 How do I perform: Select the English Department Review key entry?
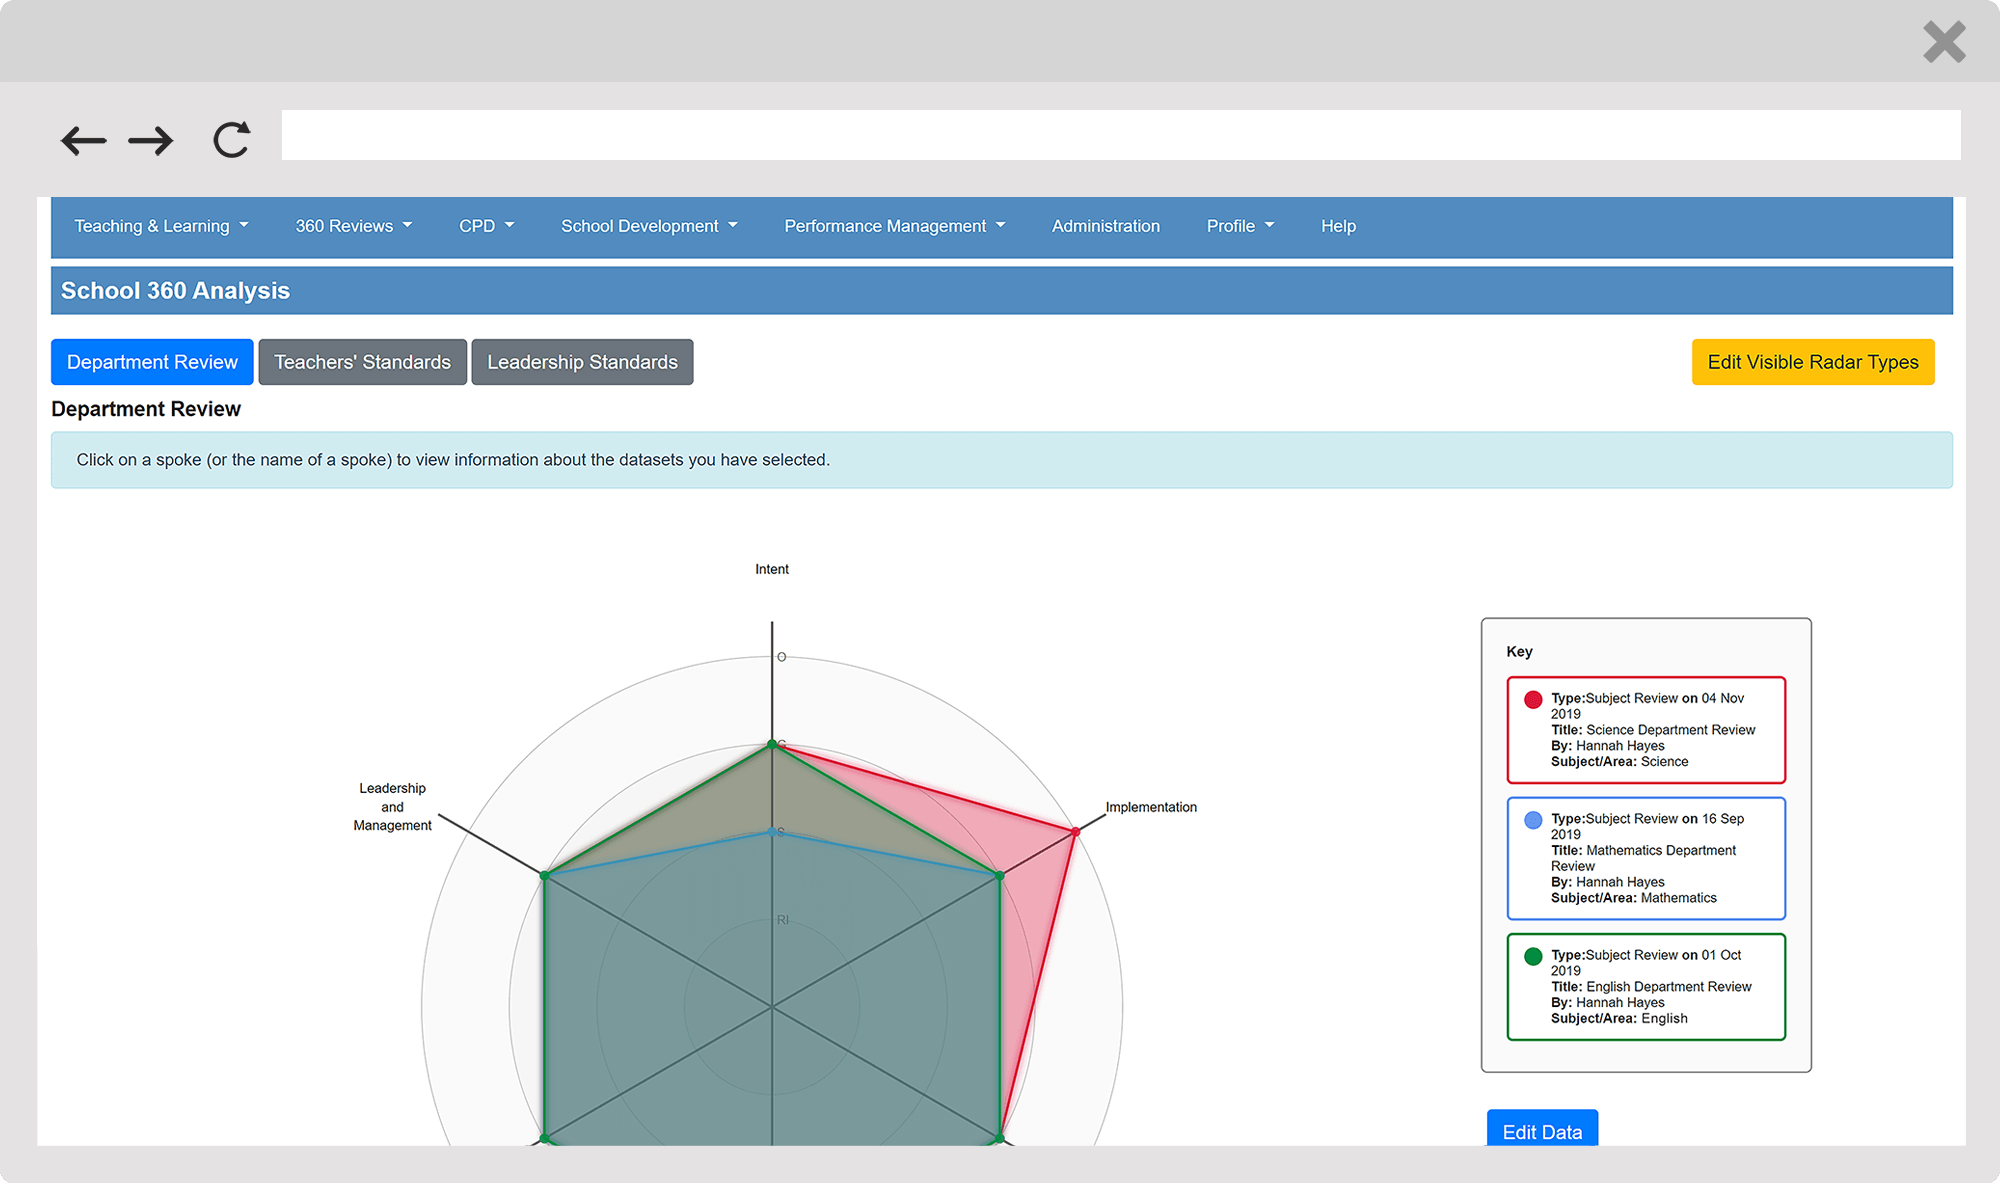coord(1646,987)
